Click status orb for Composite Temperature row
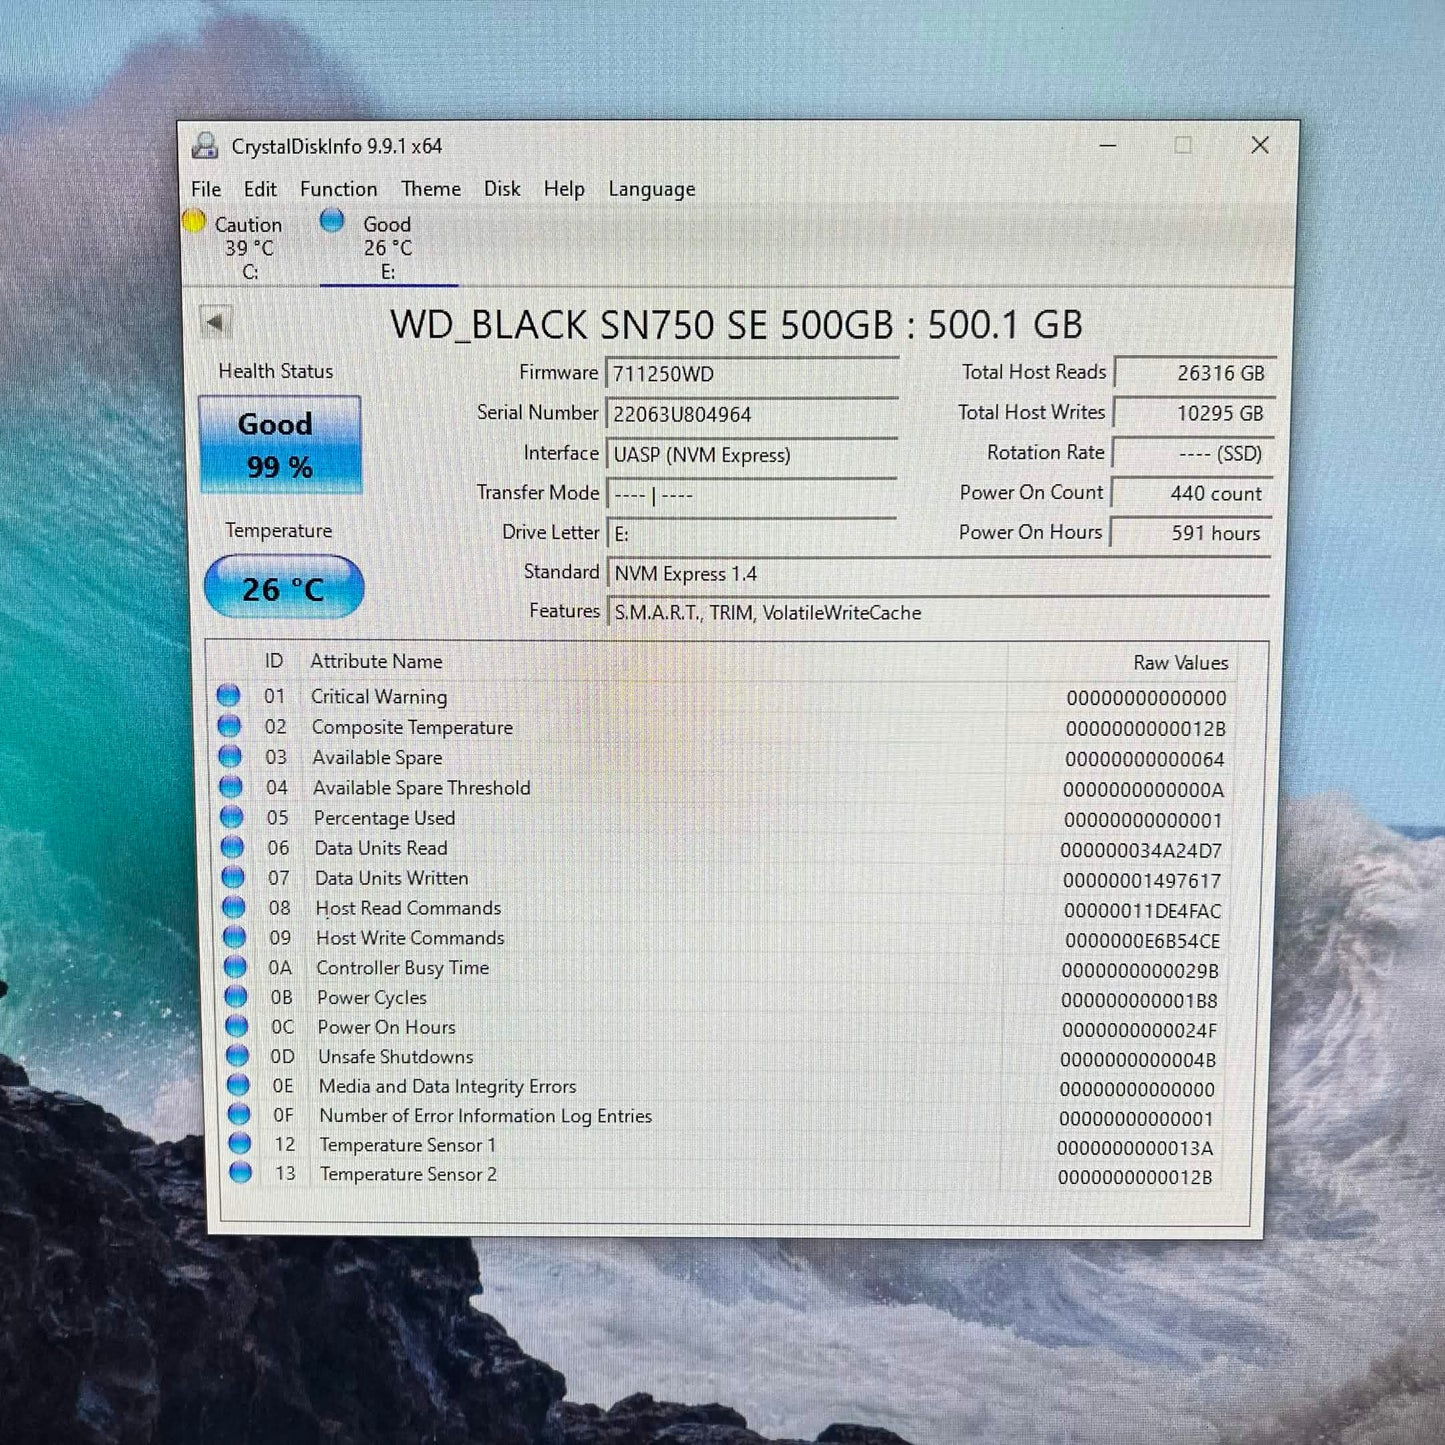Screen dimensions: 1445x1445 230,726
